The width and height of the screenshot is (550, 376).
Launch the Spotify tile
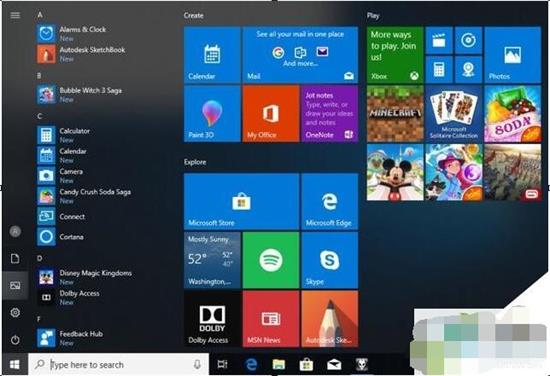tap(271, 260)
